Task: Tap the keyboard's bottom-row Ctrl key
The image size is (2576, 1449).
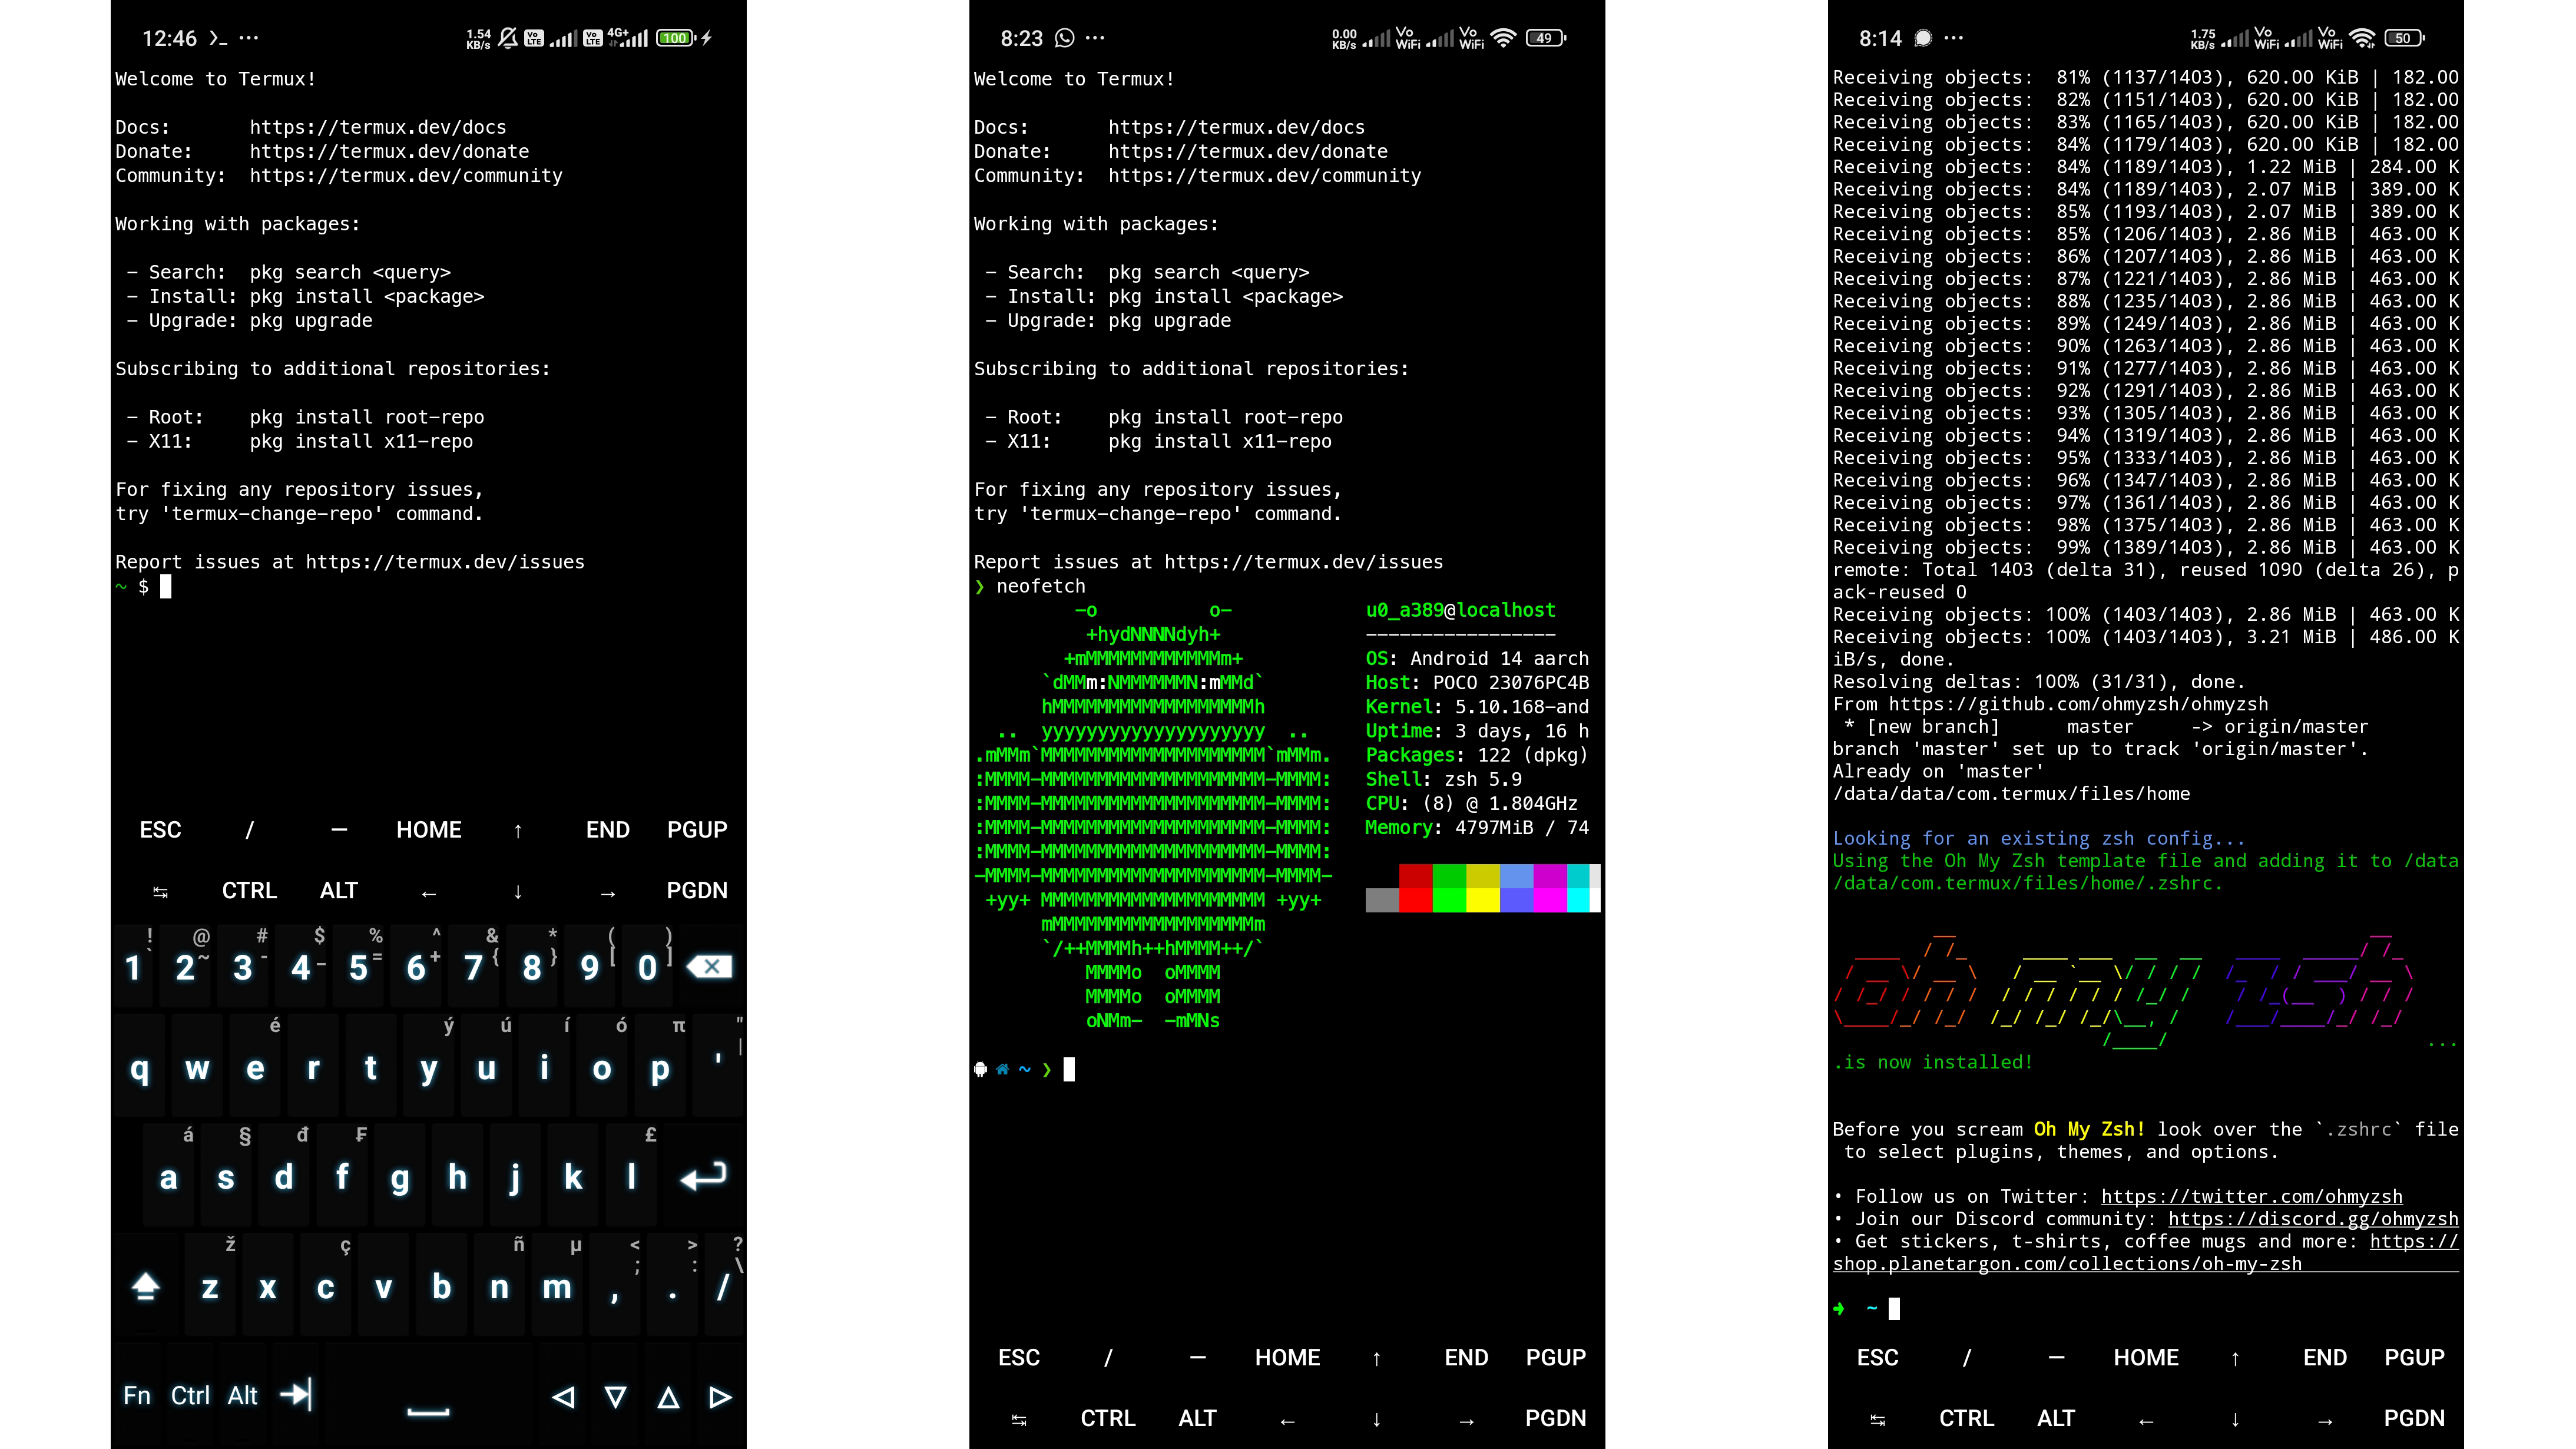Action: [x=190, y=1396]
